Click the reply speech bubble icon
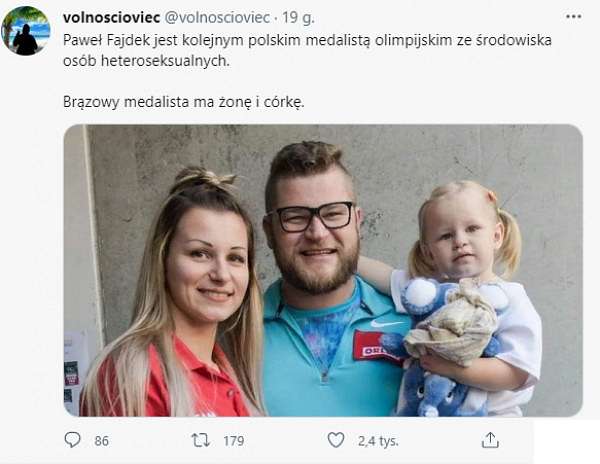Image resolution: width=600 pixels, height=464 pixels. (72, 440)
